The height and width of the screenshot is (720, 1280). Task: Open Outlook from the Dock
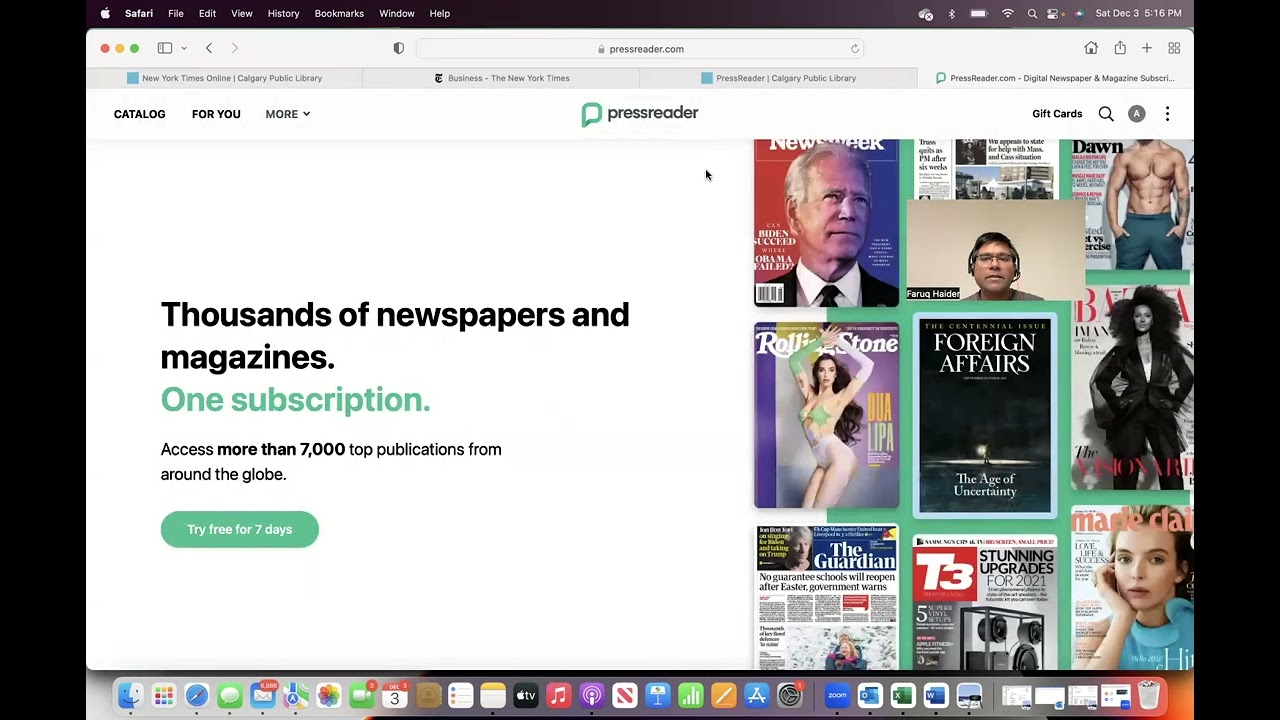tap(870, 695)
